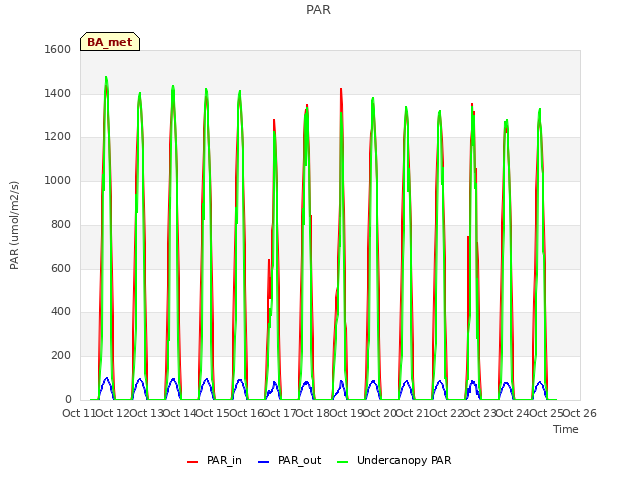The image size is (640, 480).
Task: Click the Oct 11 x-axis tick label
Action: coord(79,413)
